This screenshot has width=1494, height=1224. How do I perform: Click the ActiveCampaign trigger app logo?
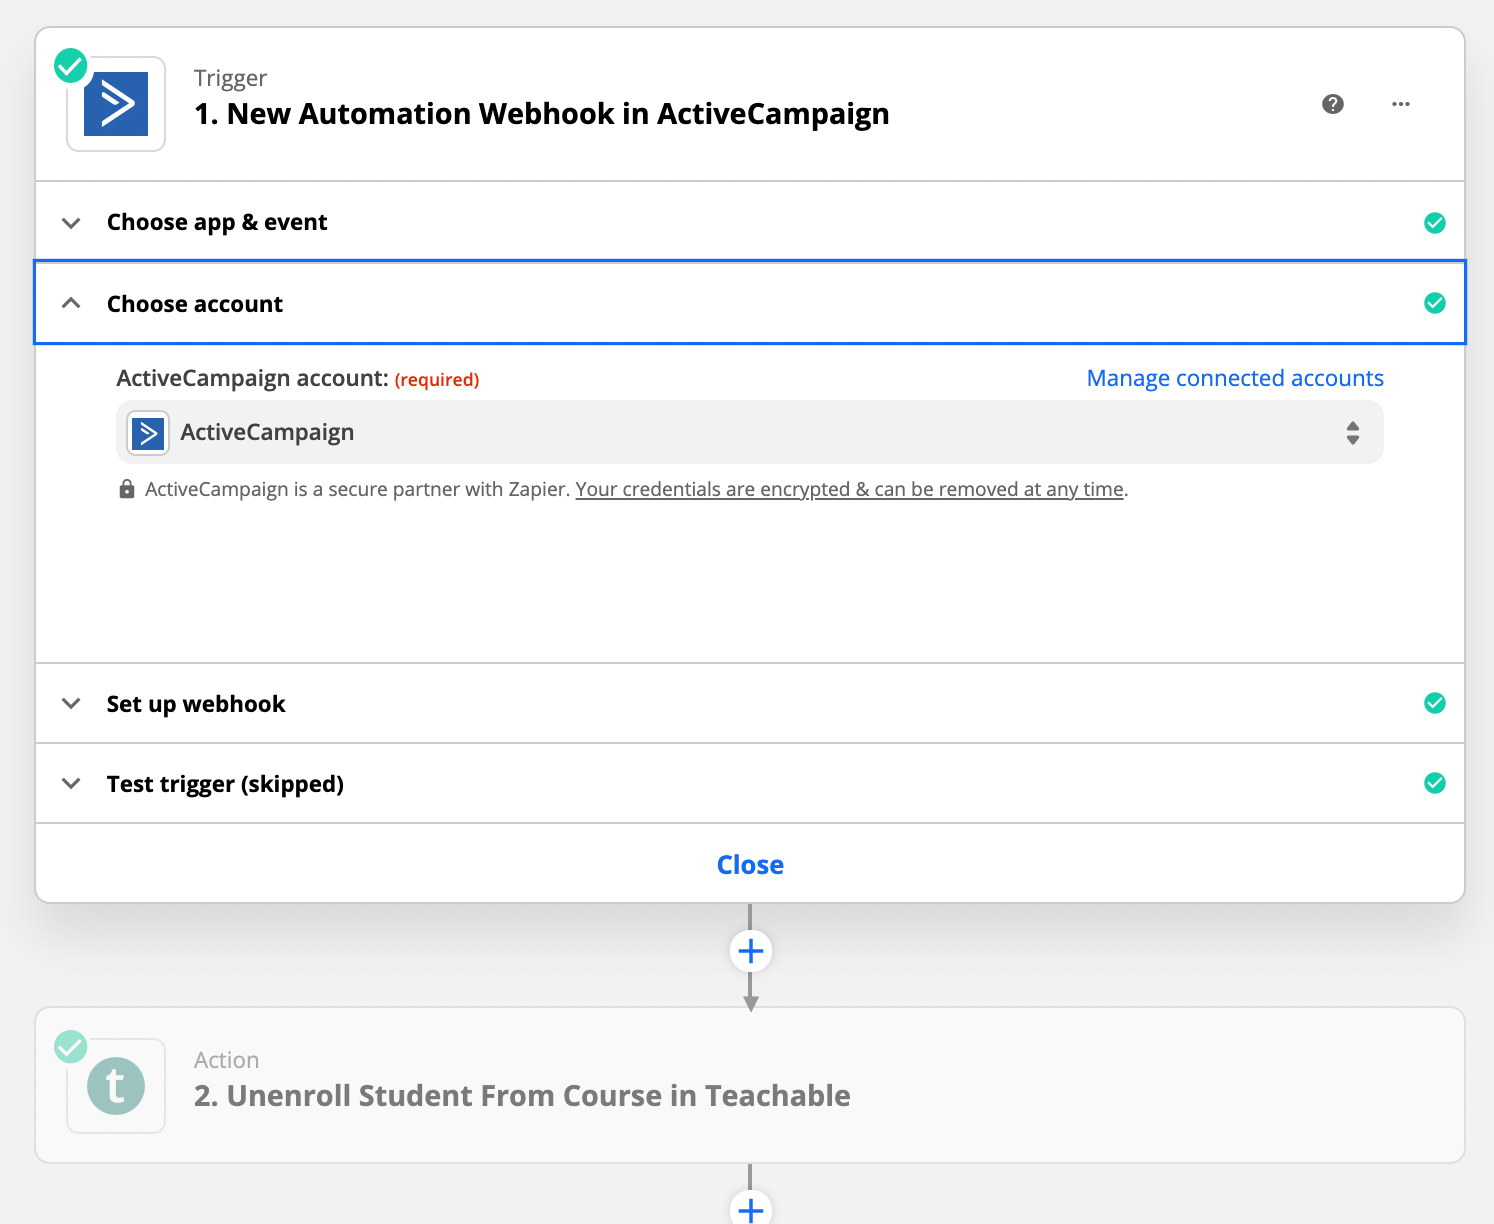point(116,104)
